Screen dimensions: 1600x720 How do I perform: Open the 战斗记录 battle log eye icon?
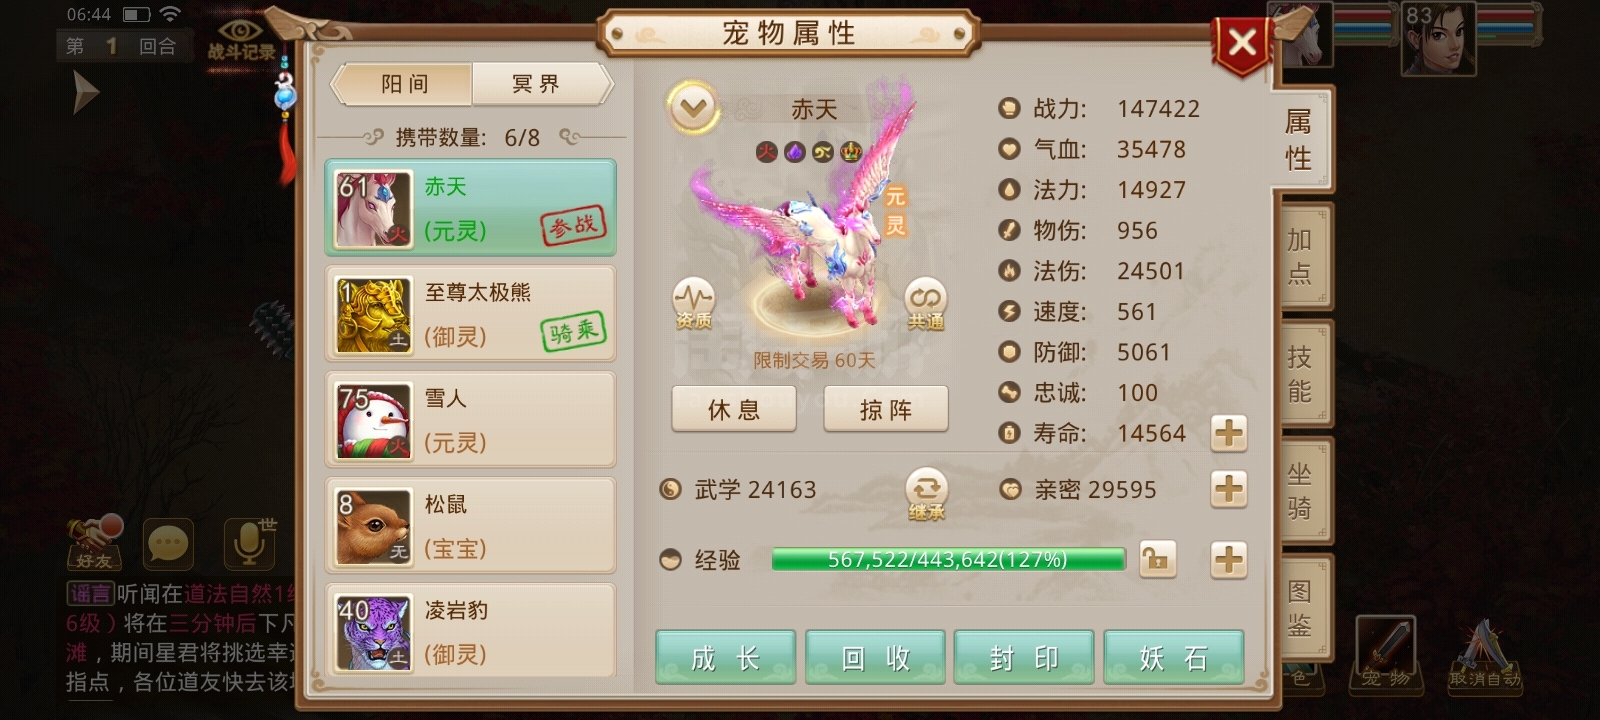[x=241, y=38]
